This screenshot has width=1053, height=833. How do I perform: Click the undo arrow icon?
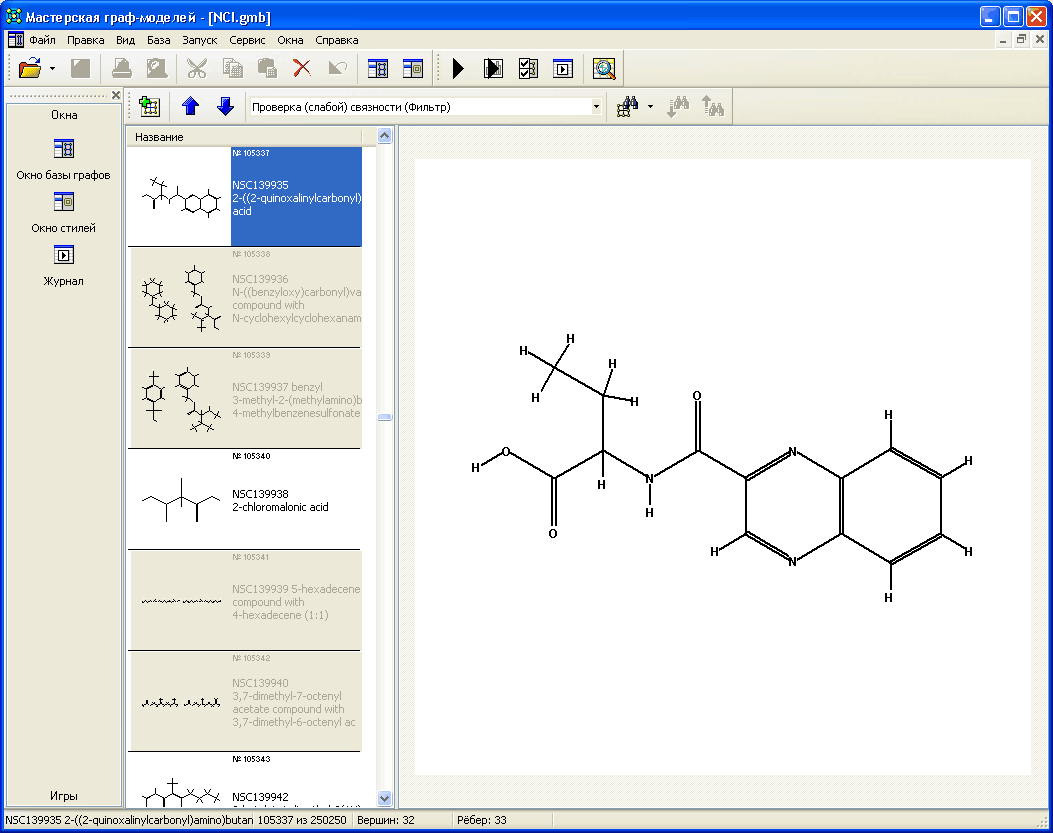[338, 68]
